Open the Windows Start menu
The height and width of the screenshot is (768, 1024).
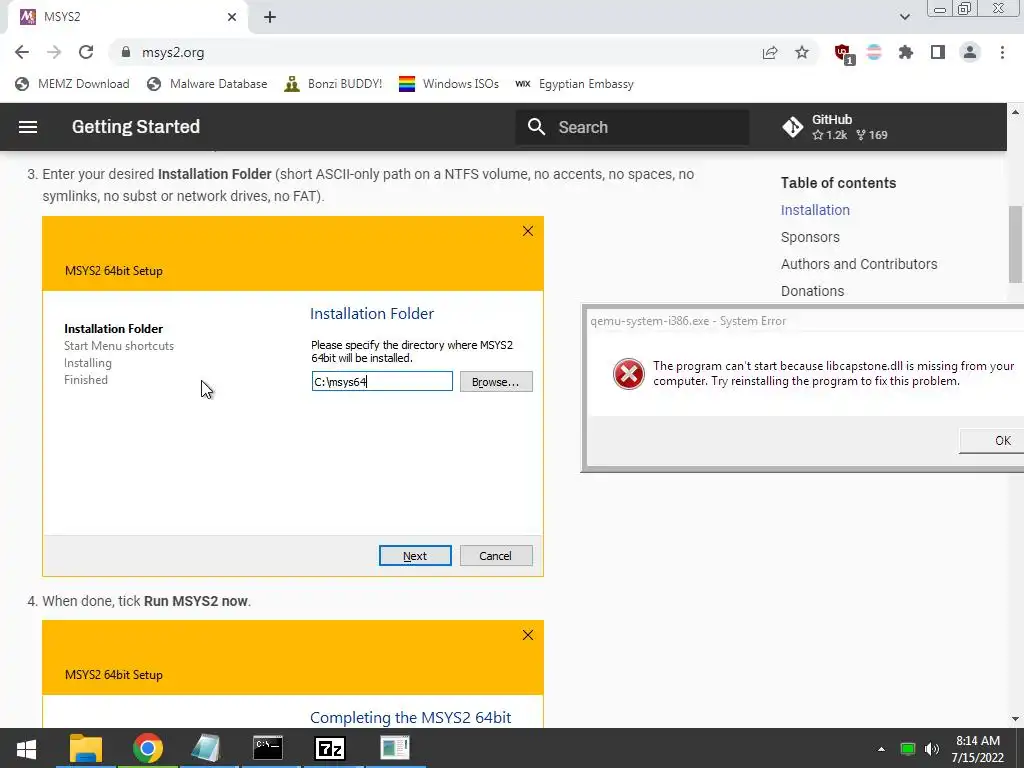(26, 748)
